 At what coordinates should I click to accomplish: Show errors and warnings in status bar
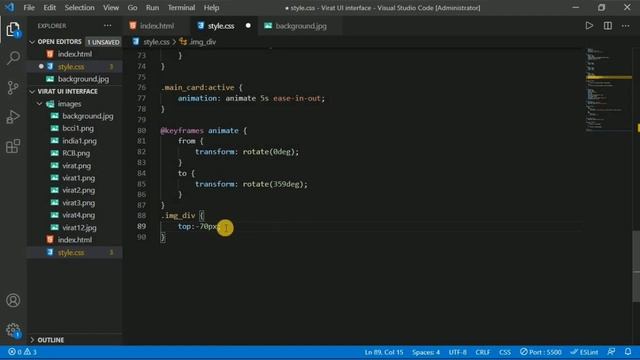22,352
